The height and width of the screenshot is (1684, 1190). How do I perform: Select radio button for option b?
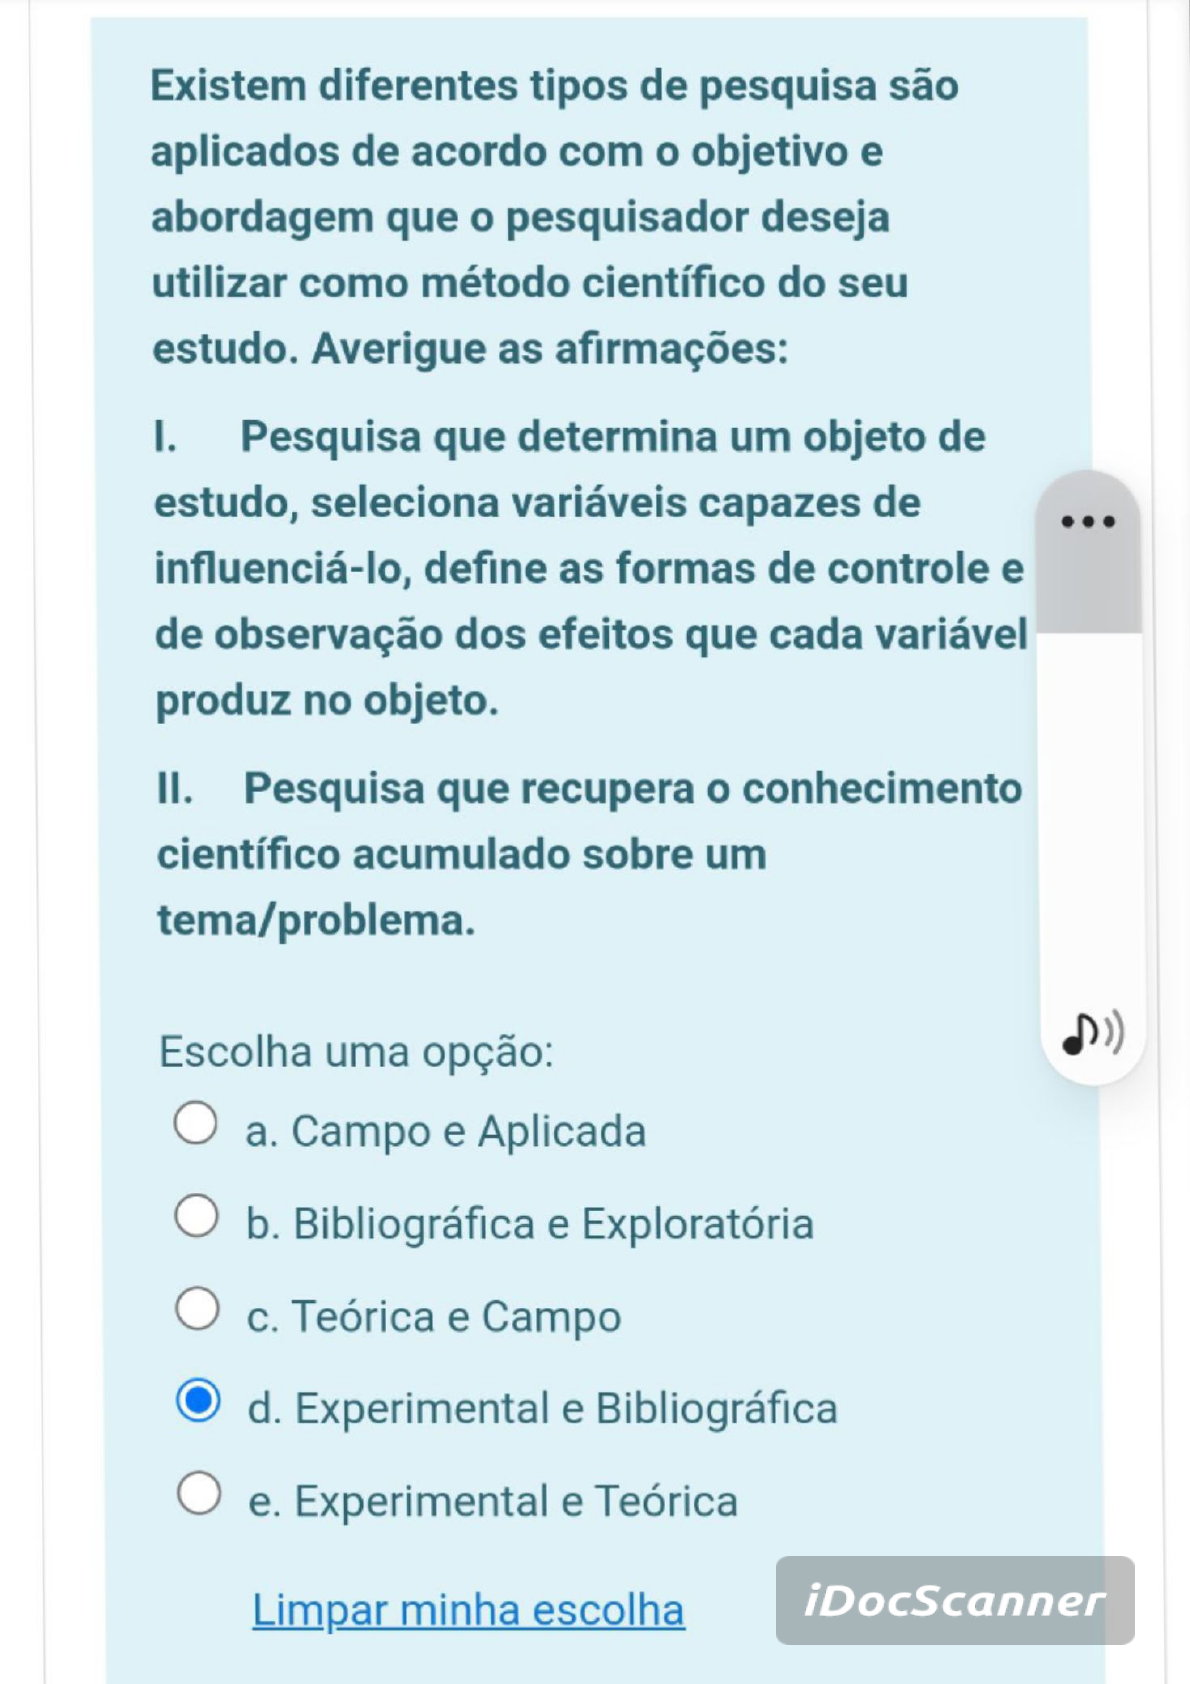click(196, 1216)
